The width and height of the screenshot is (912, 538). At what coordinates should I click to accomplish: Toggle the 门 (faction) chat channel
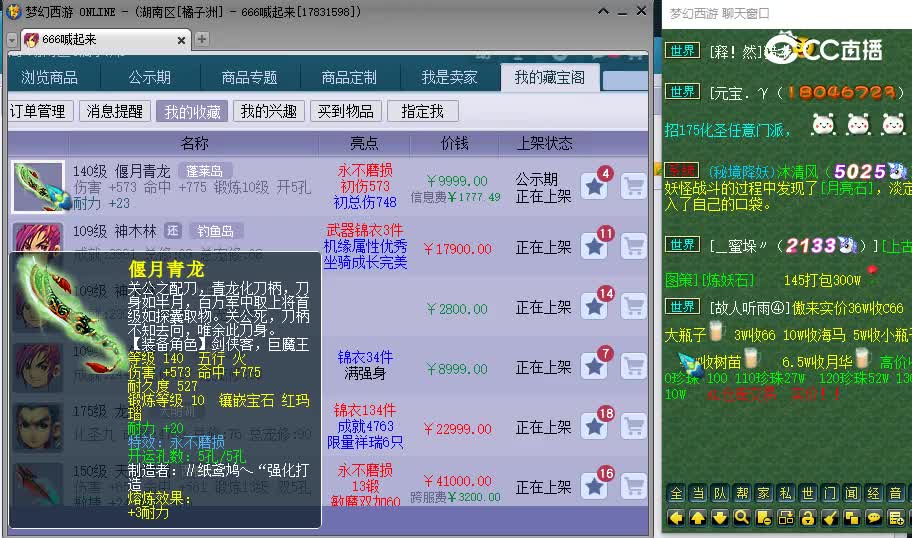pyautogui.click(x=829, y=494)
